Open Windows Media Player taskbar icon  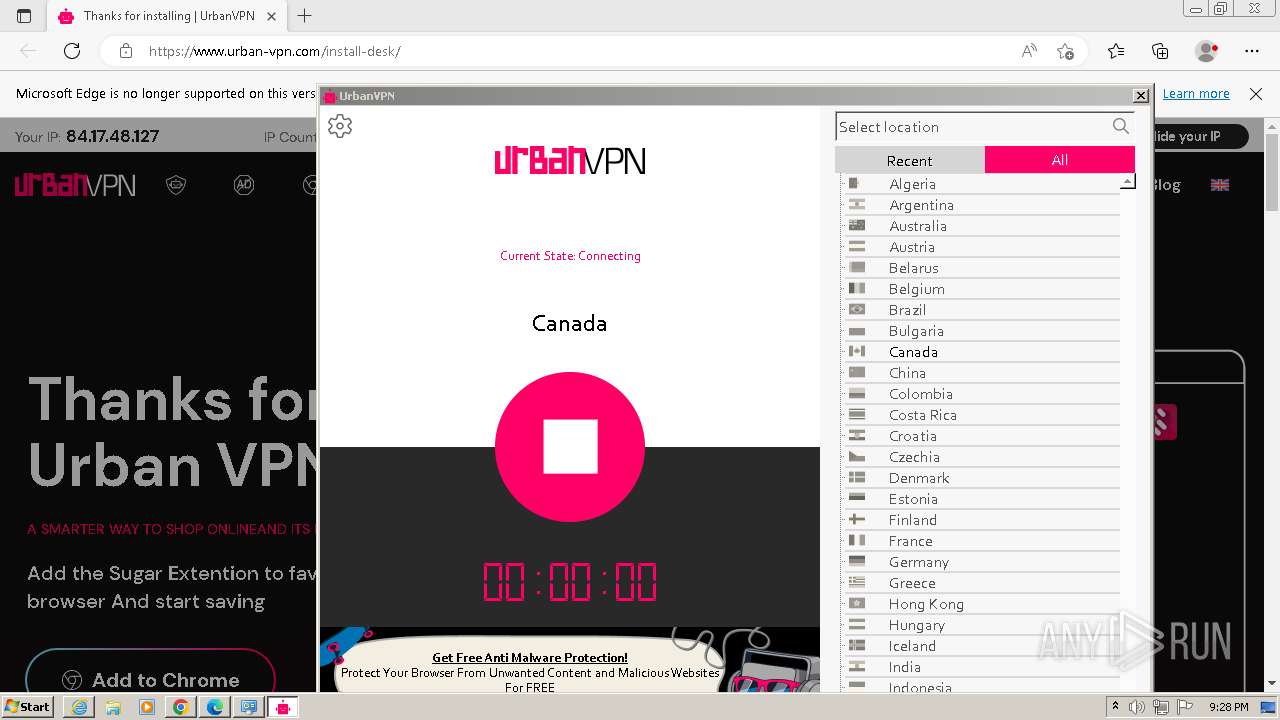click(147, 707)
